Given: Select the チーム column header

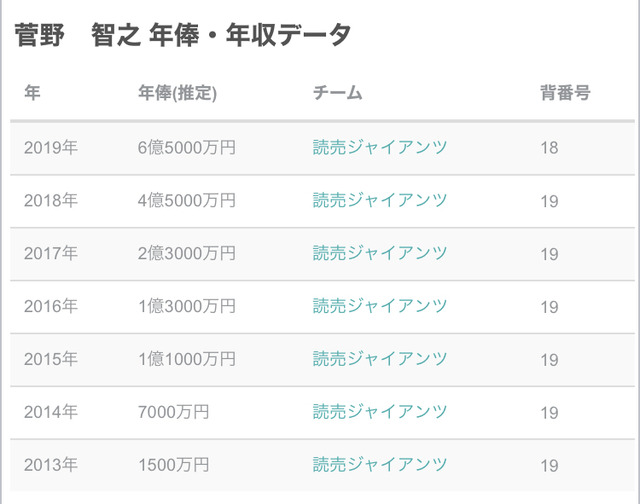Looking at the screenshot, I should [x=337, y=94].
